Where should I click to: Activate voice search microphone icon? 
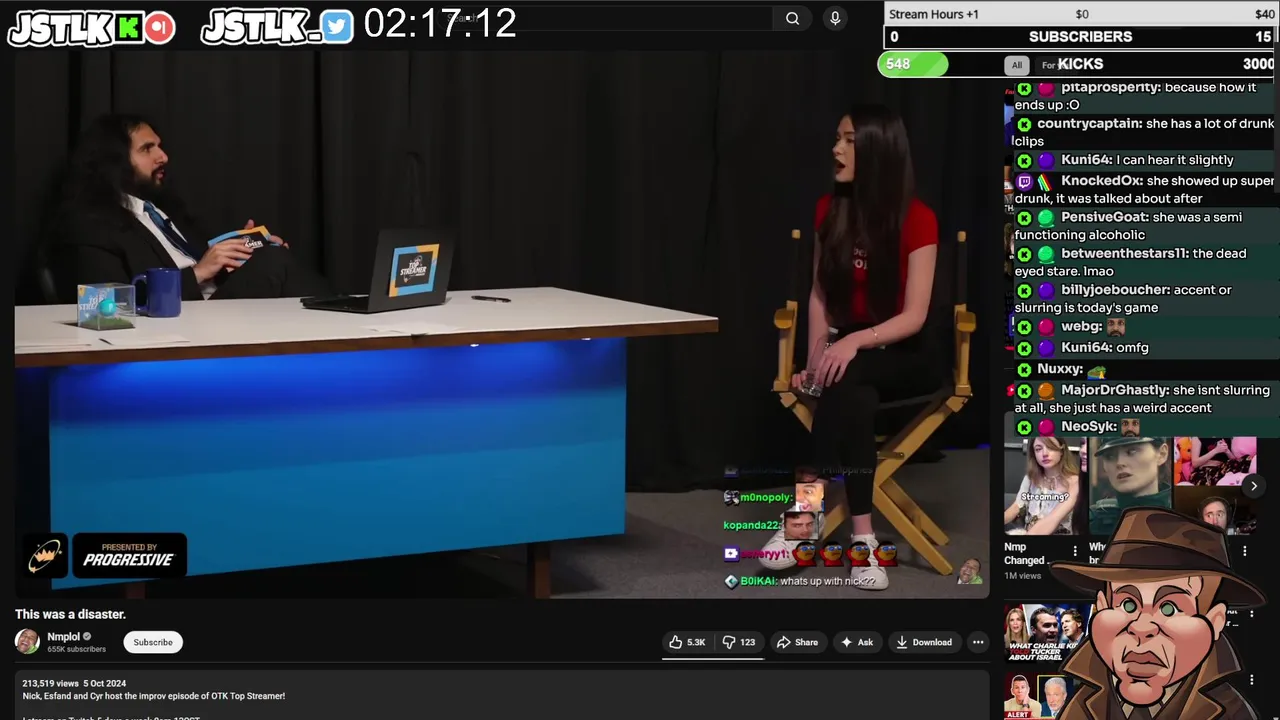835,18
